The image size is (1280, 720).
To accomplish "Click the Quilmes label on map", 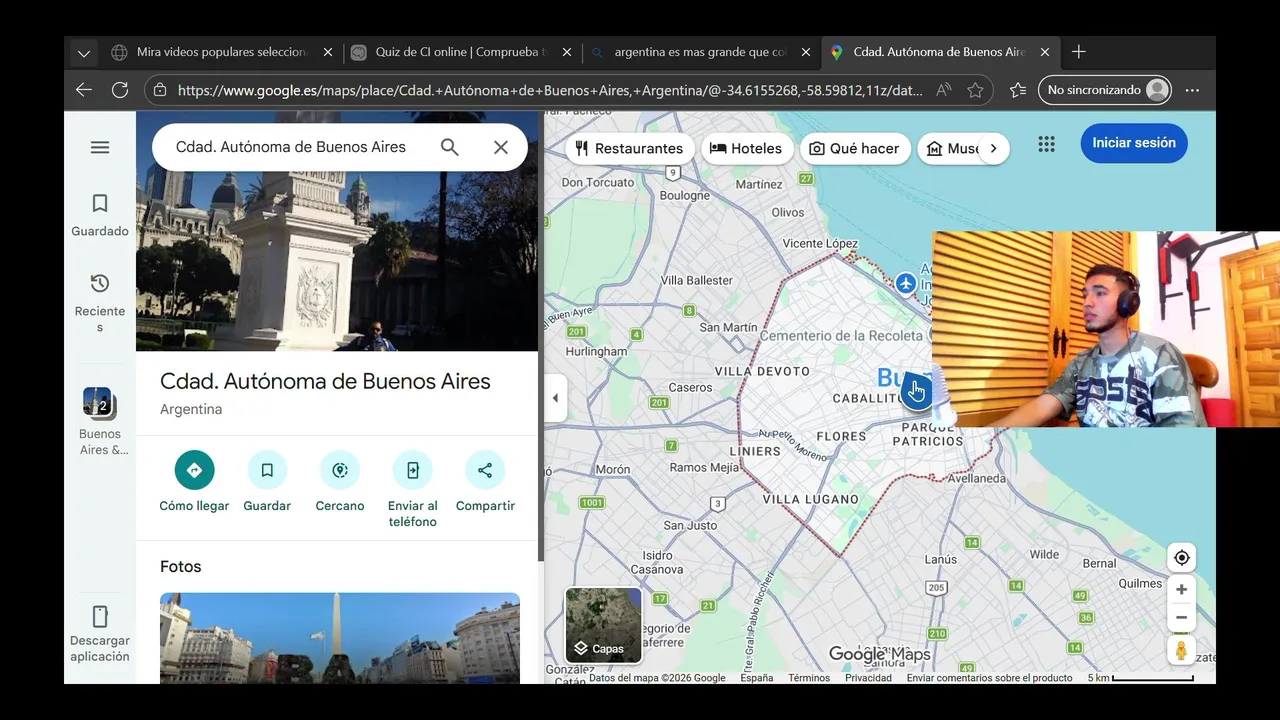I will click(1140, 583).
